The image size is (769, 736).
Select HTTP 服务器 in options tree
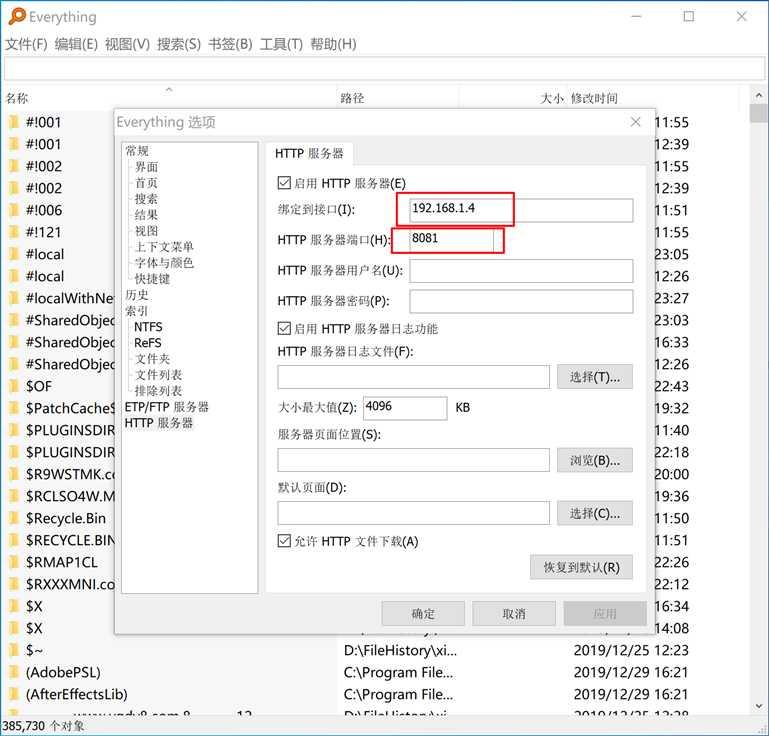tap(159, 423)
